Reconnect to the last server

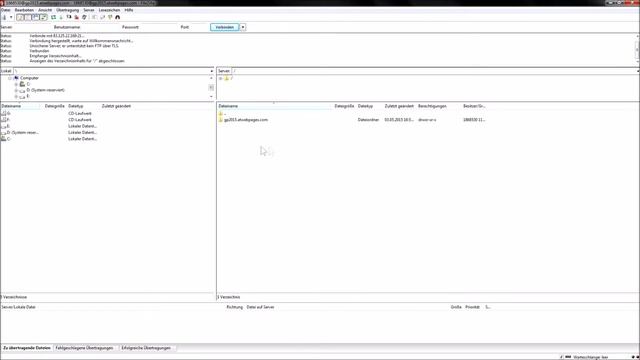(84, 17)
